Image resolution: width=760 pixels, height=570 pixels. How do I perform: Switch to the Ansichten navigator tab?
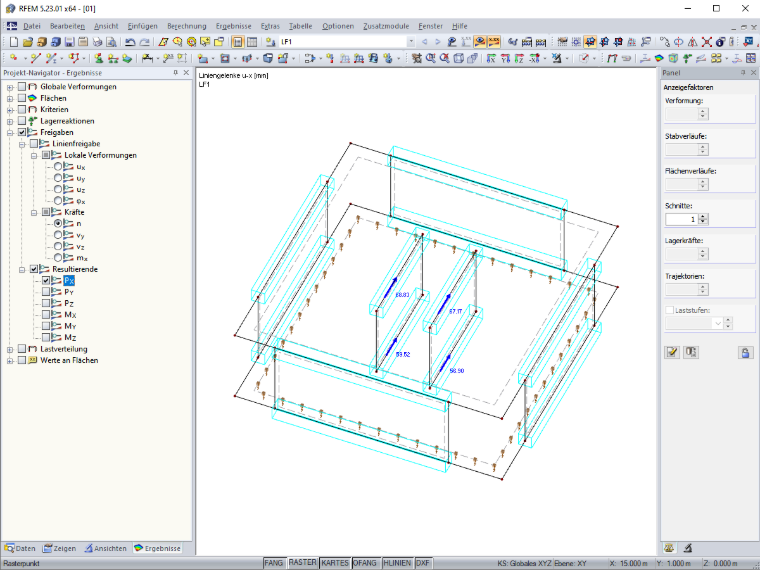pos(105,548)
